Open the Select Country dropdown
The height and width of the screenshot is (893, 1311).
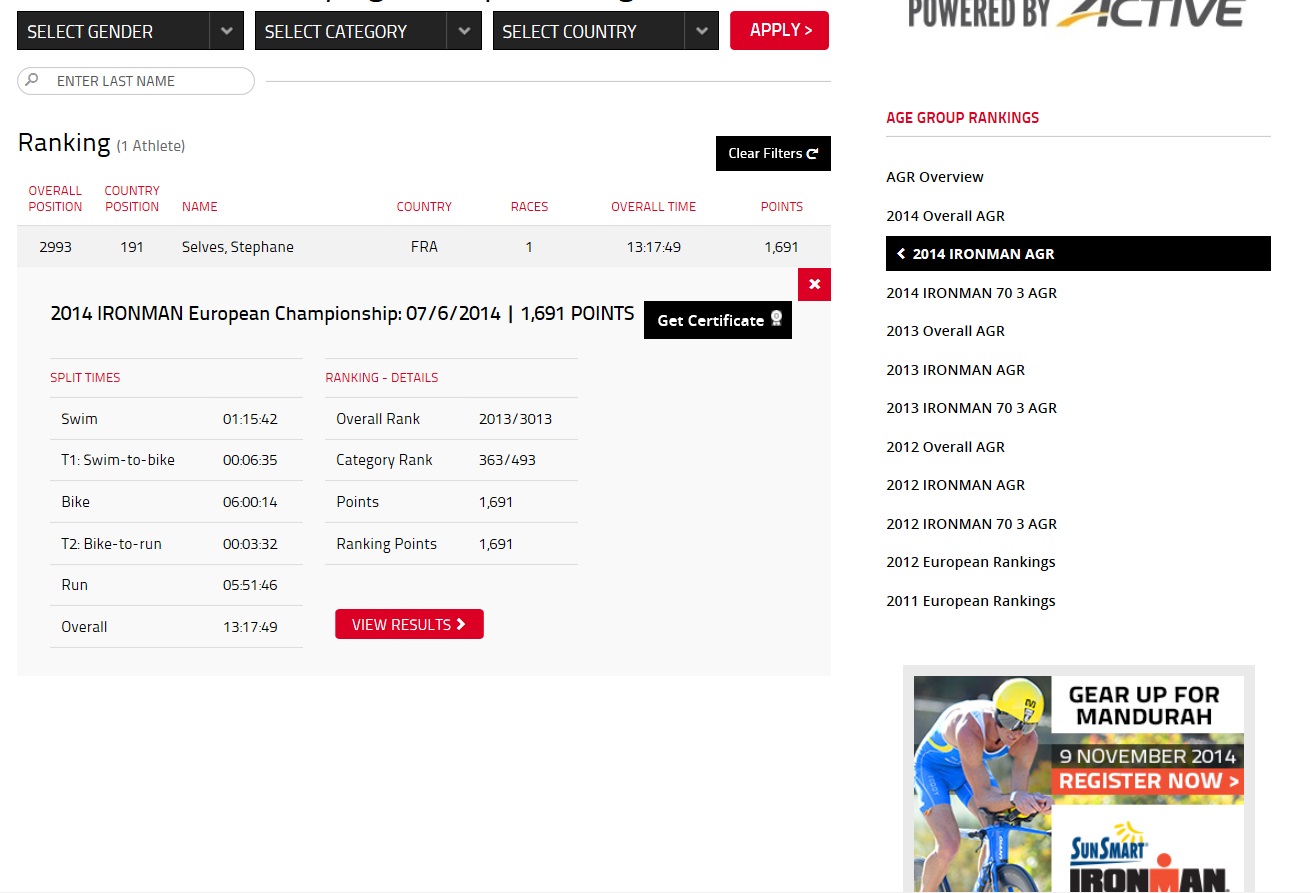pyautogui.click(x=605, y=31)
